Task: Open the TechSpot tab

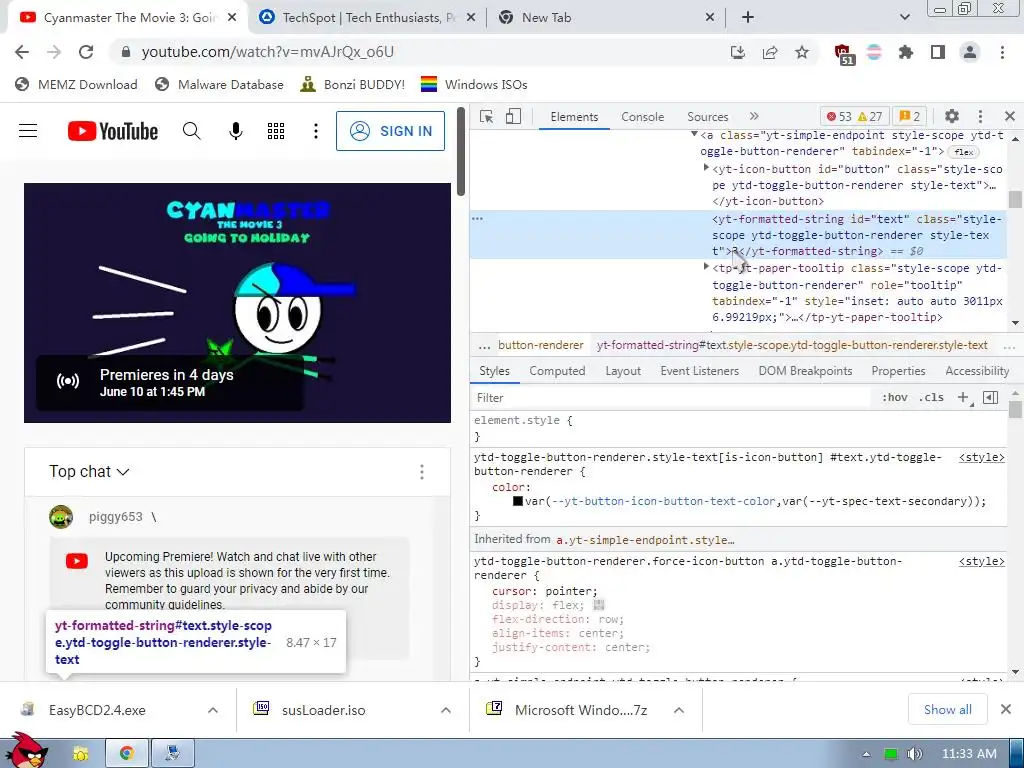Action: click(367, 18)
